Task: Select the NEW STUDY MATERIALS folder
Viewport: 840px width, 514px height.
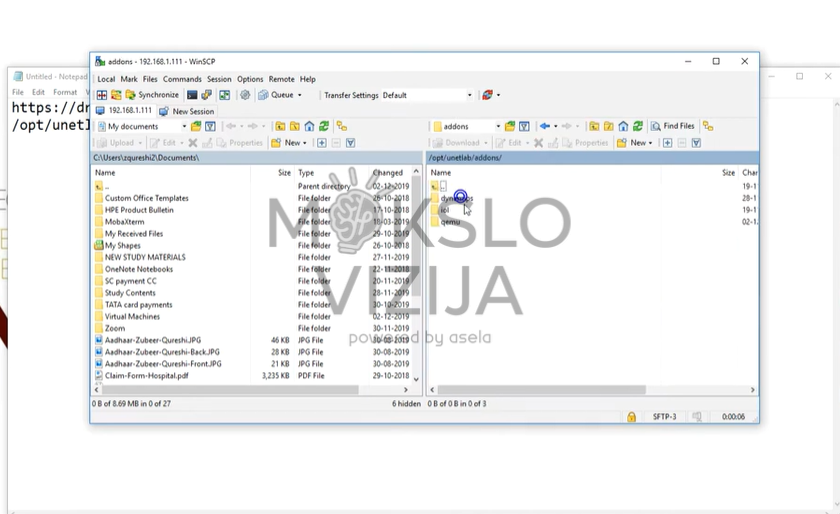Action: point(145,257)
